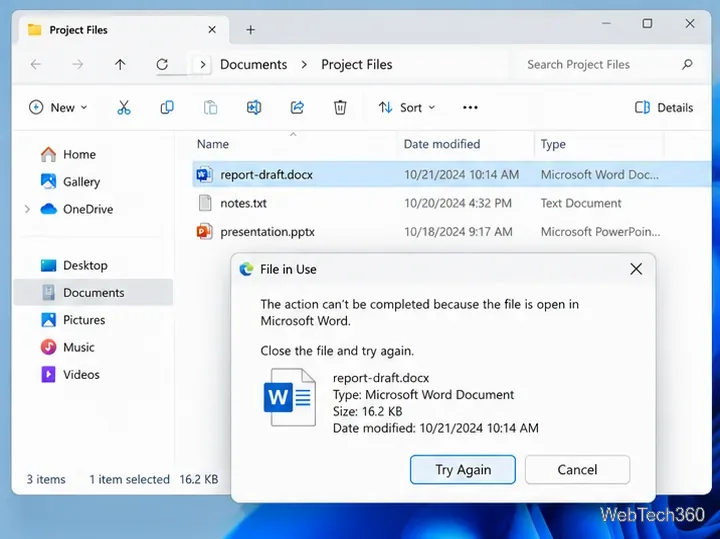
Task: Select the report-draft.docx file name
Action: coord(266,174)
